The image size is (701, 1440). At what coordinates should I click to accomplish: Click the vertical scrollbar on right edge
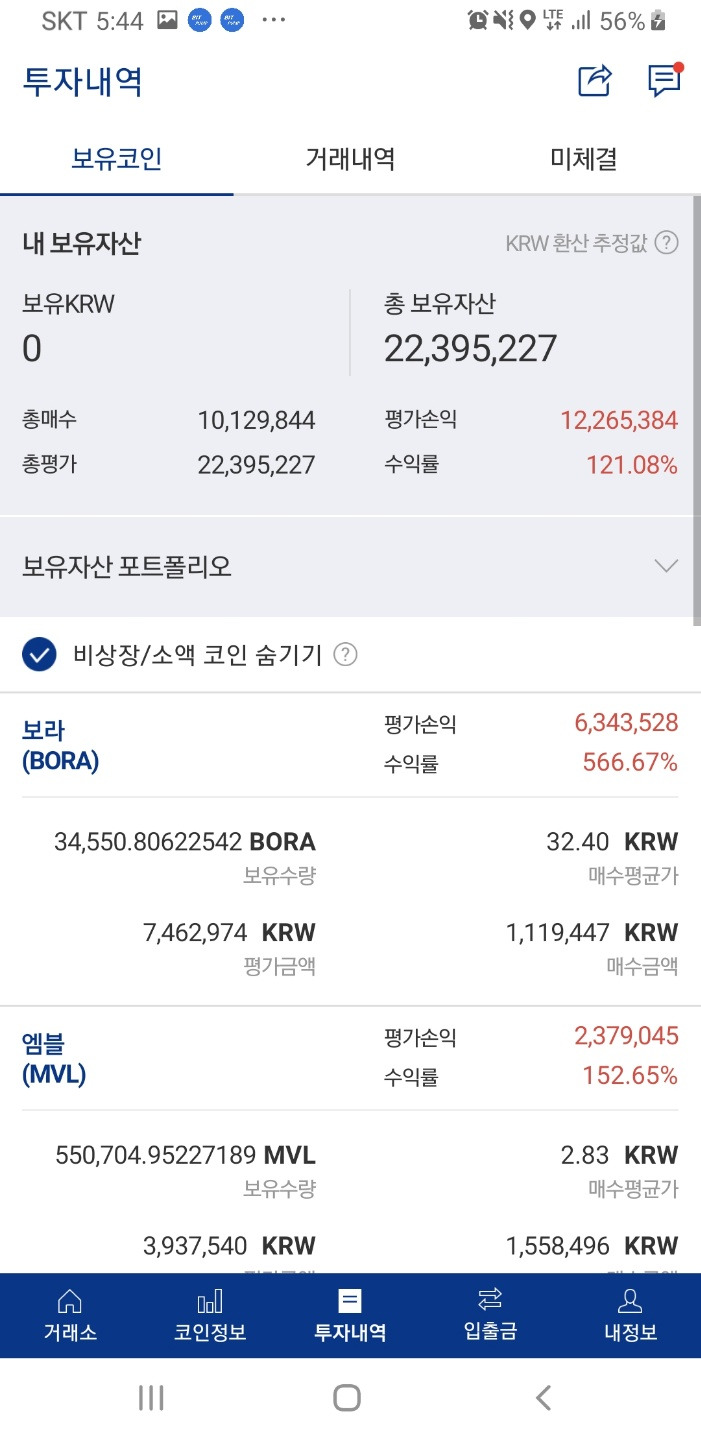(x=697, y=410)
